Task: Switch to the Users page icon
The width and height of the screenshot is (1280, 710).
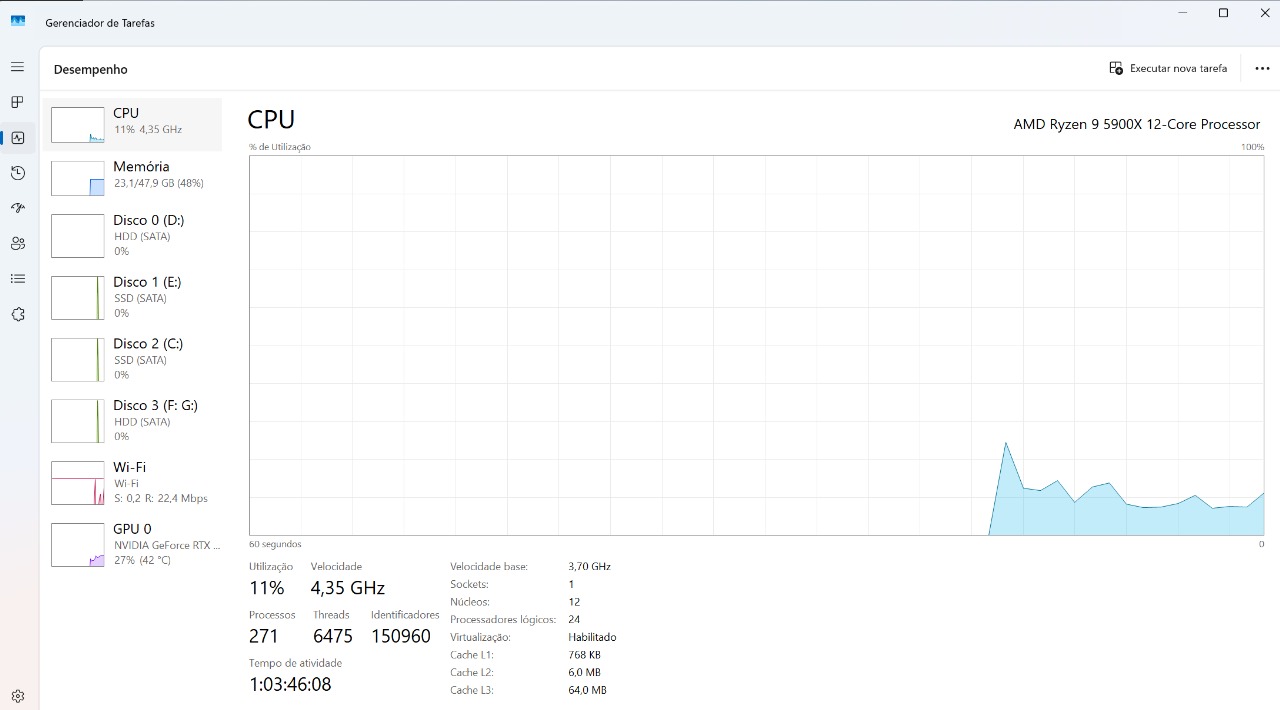Action: (17, 243)
